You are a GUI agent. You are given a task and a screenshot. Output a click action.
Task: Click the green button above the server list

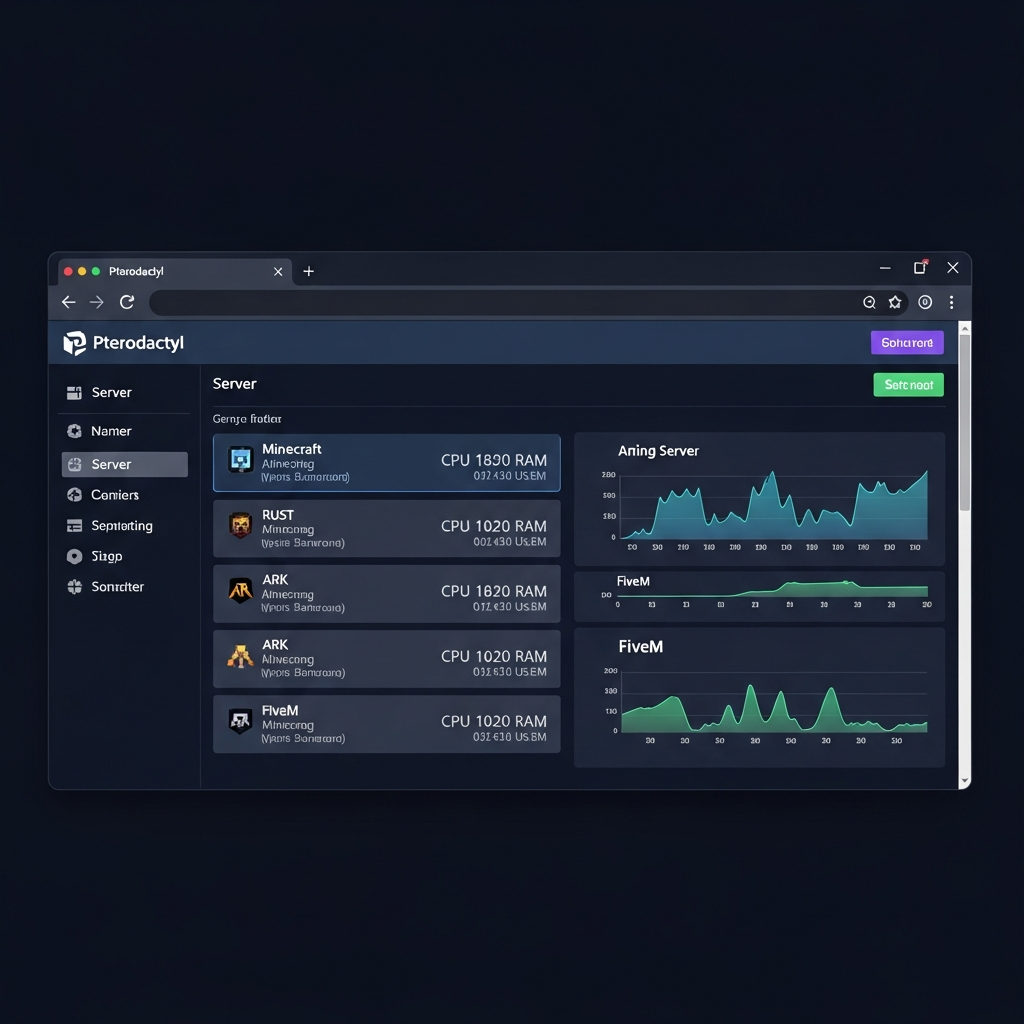pos(908,384)
